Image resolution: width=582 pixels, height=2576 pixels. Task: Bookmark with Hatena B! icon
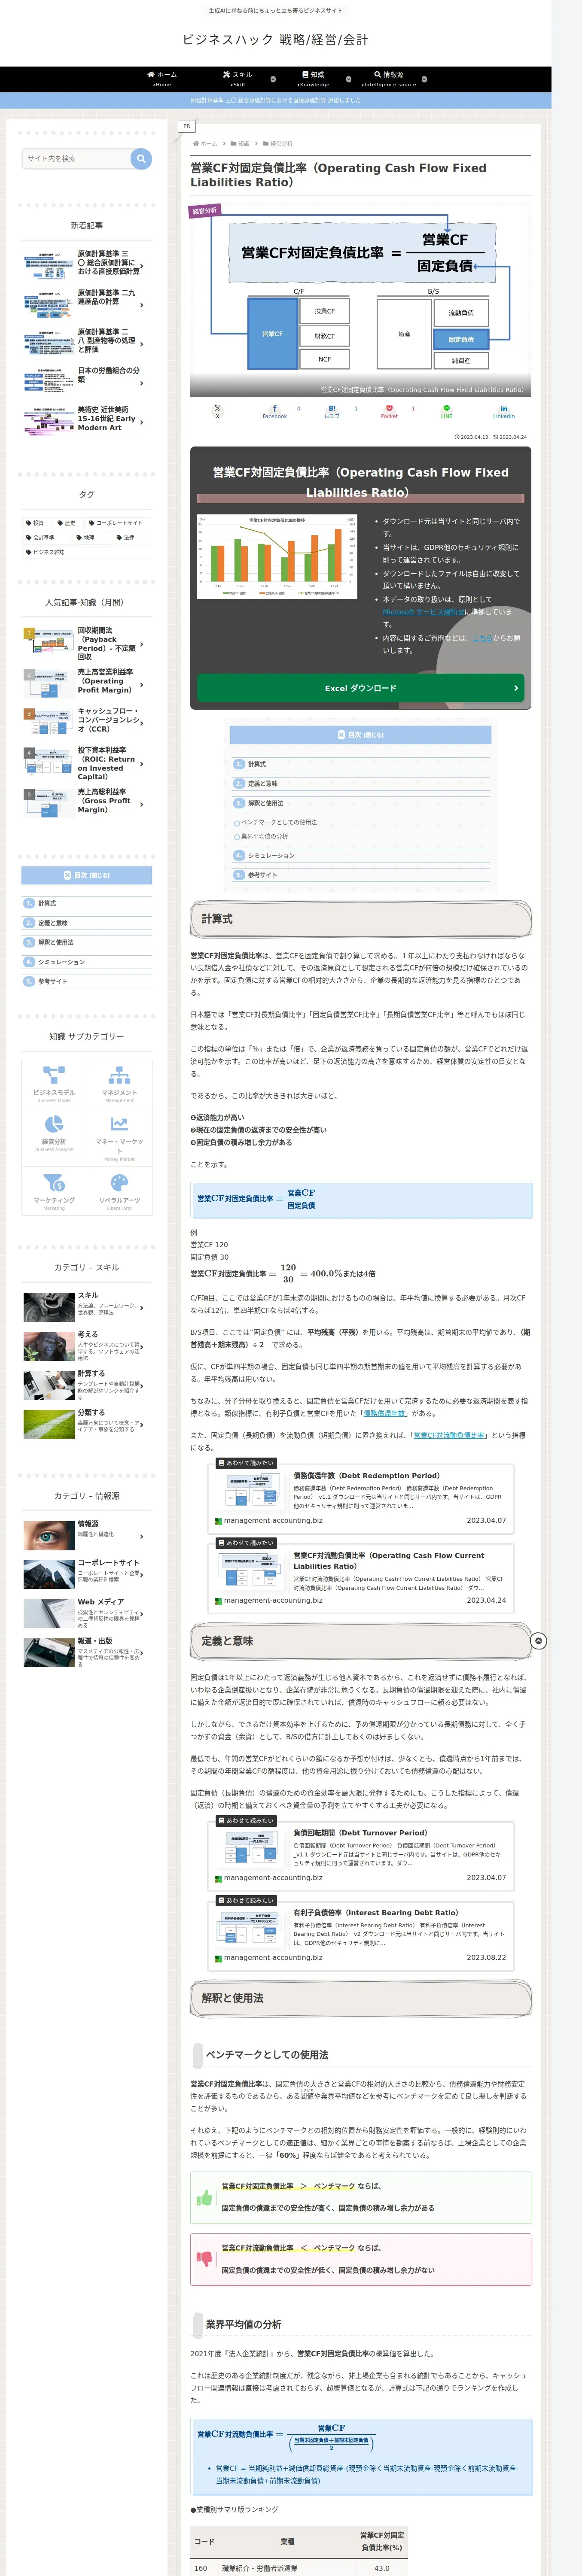332,411
